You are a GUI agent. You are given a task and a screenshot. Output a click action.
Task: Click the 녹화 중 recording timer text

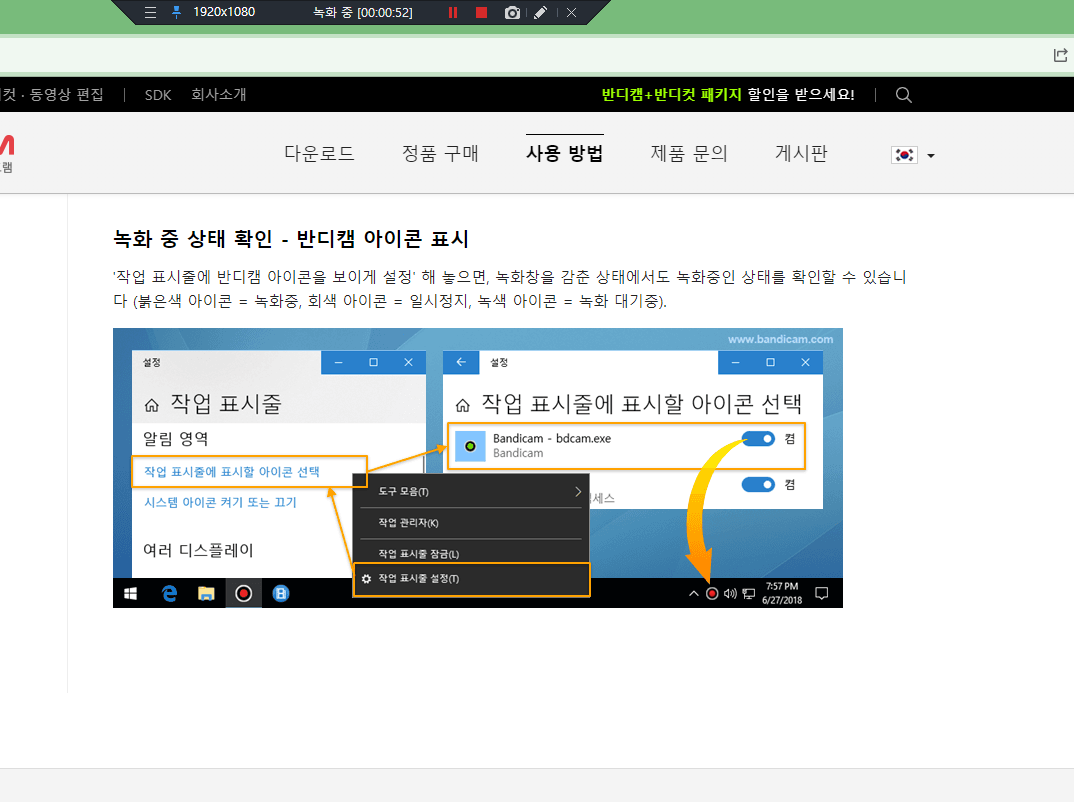(362, 12)
